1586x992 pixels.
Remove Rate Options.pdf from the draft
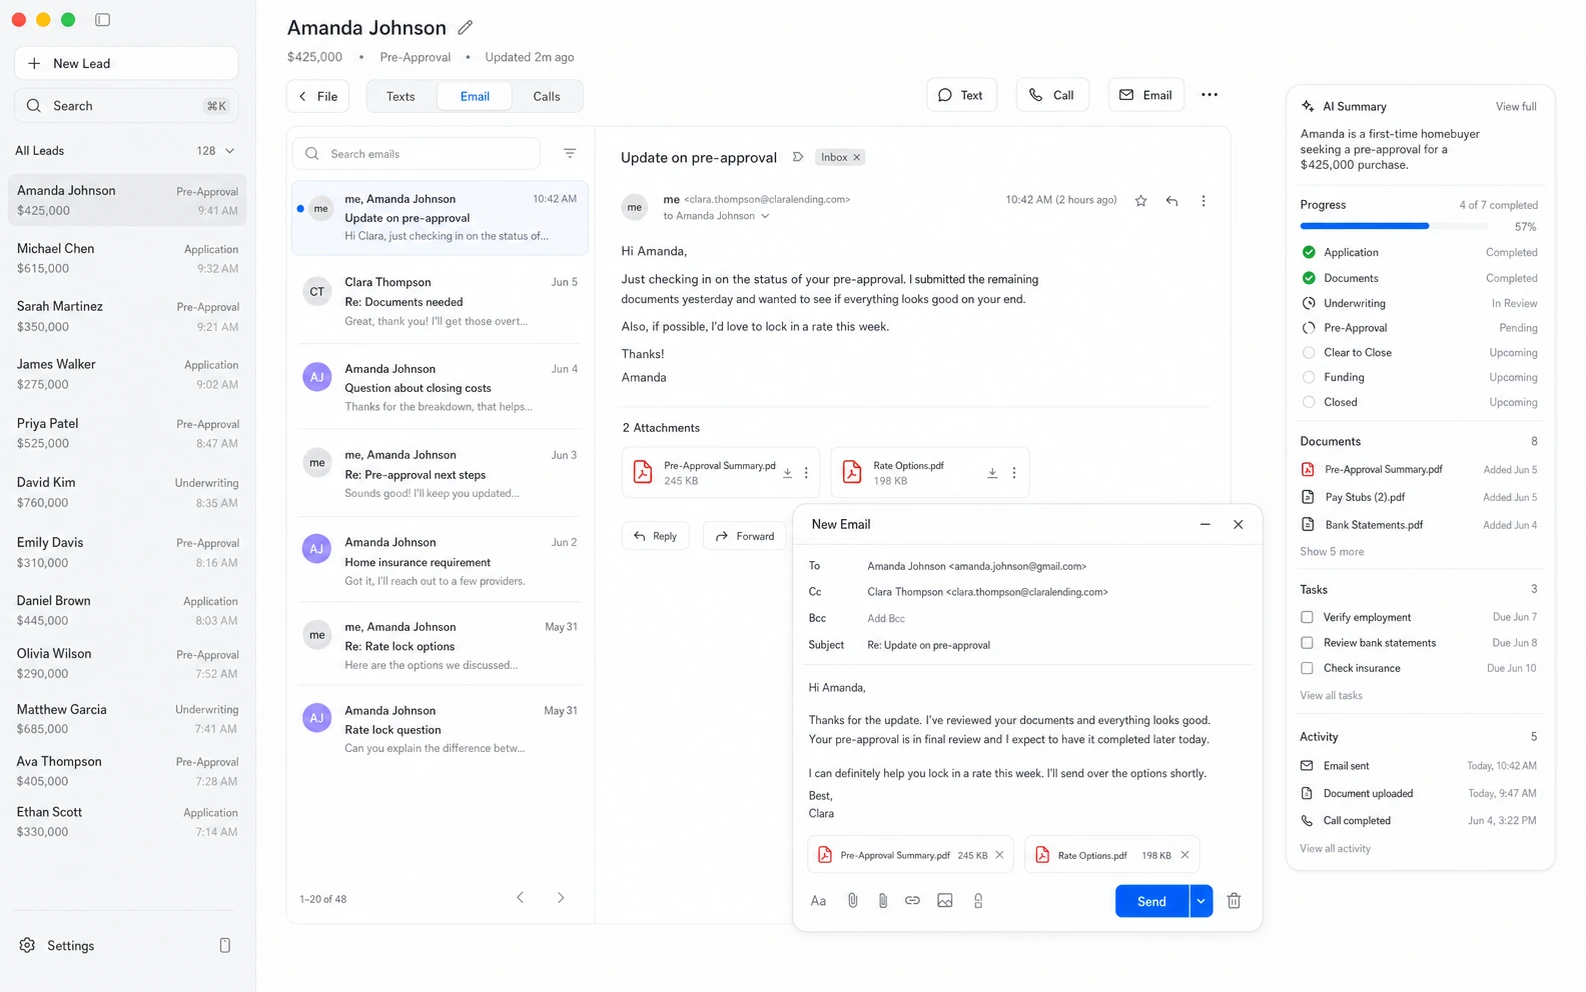tap(1185, 855)
